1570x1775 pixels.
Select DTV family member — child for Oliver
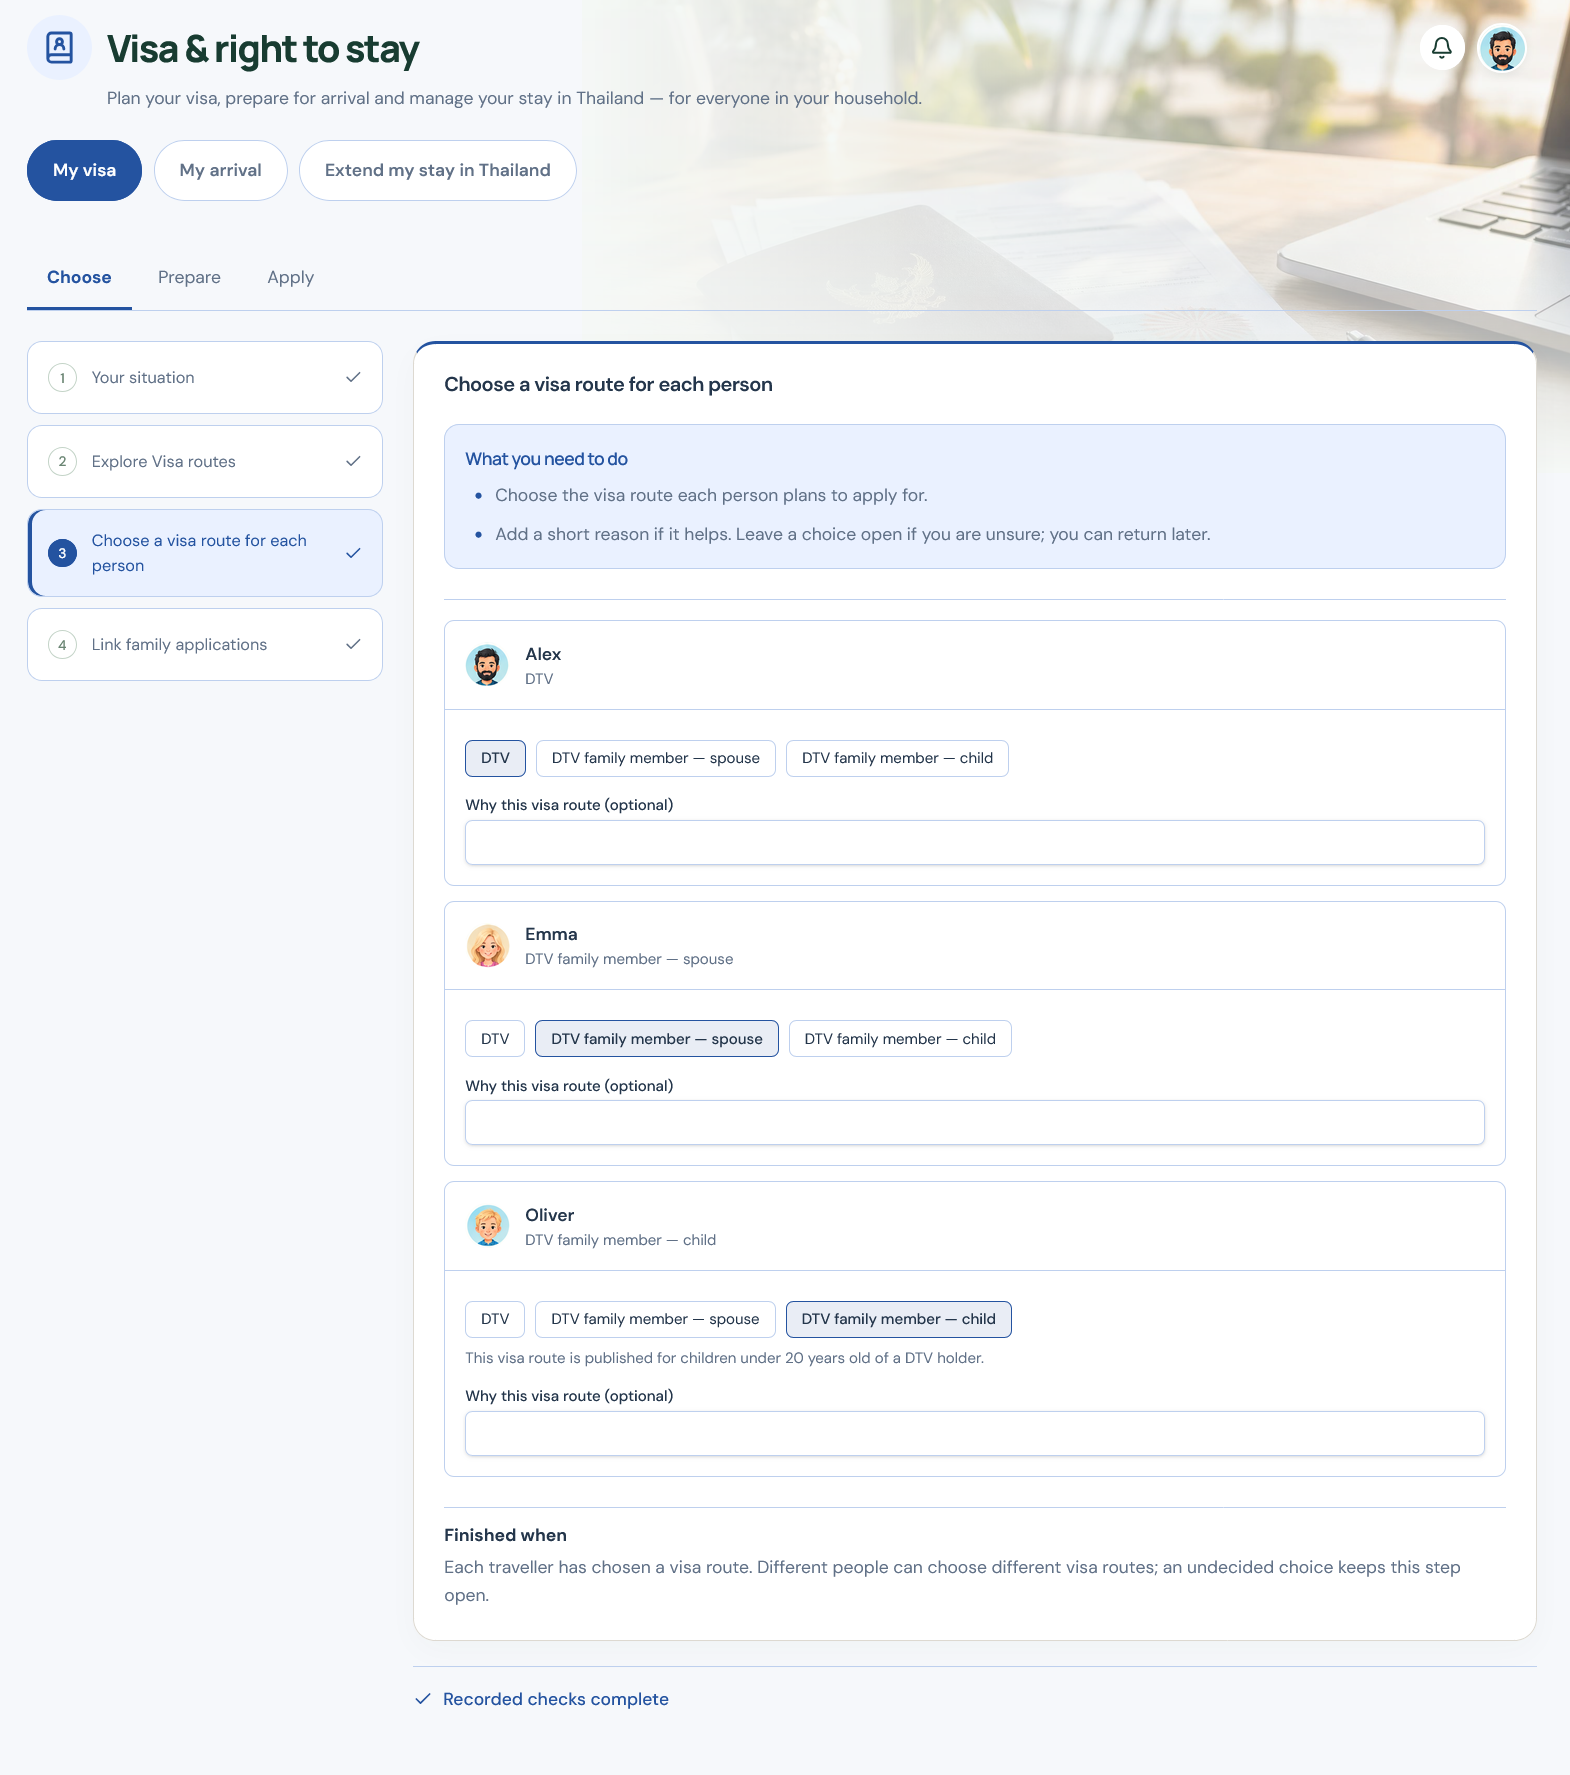point(899,1319)
